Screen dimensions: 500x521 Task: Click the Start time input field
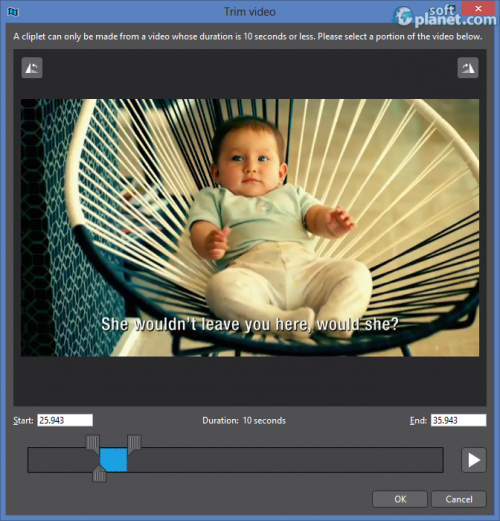point(65,420)
